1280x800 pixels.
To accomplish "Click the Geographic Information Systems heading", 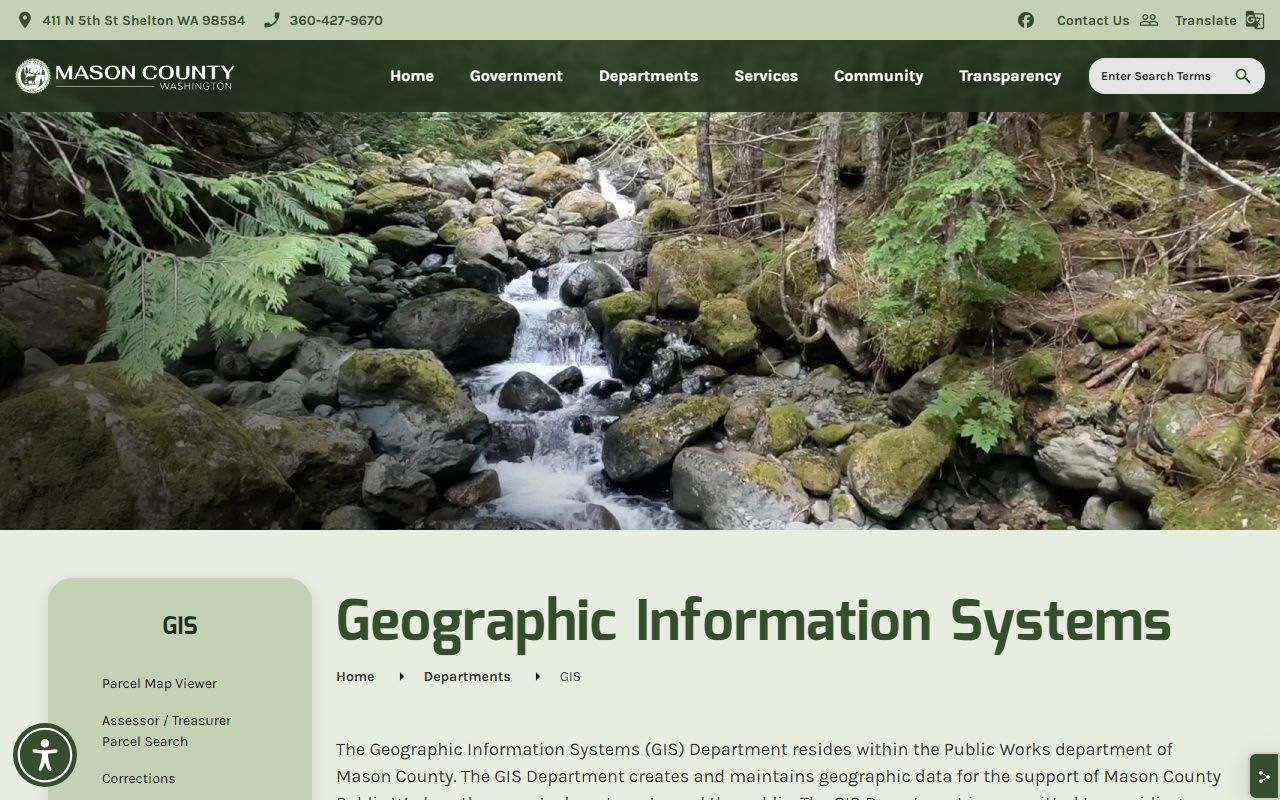I will click(x=753, y=622).
